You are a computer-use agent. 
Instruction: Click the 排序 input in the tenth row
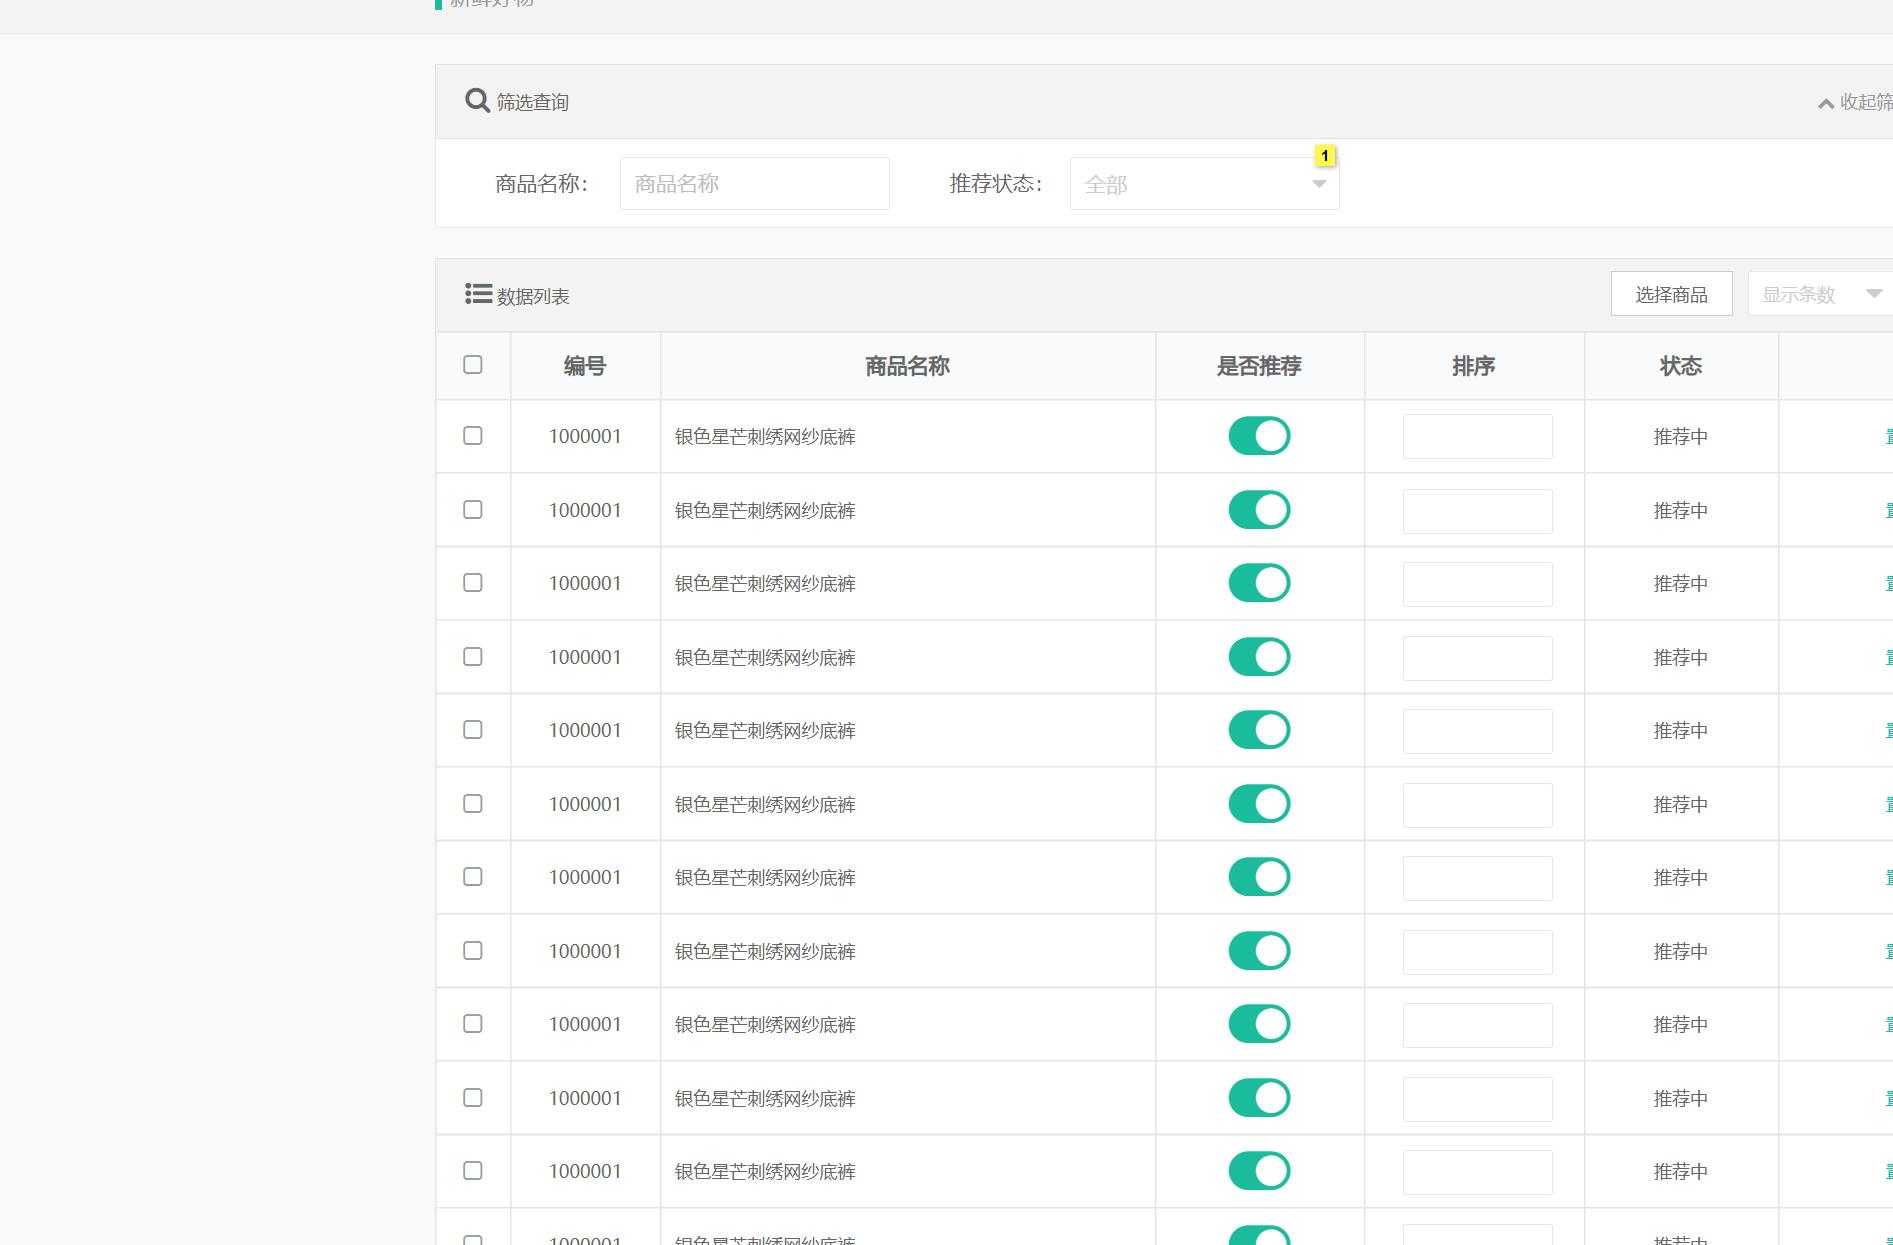(x=1477, y=1099)
